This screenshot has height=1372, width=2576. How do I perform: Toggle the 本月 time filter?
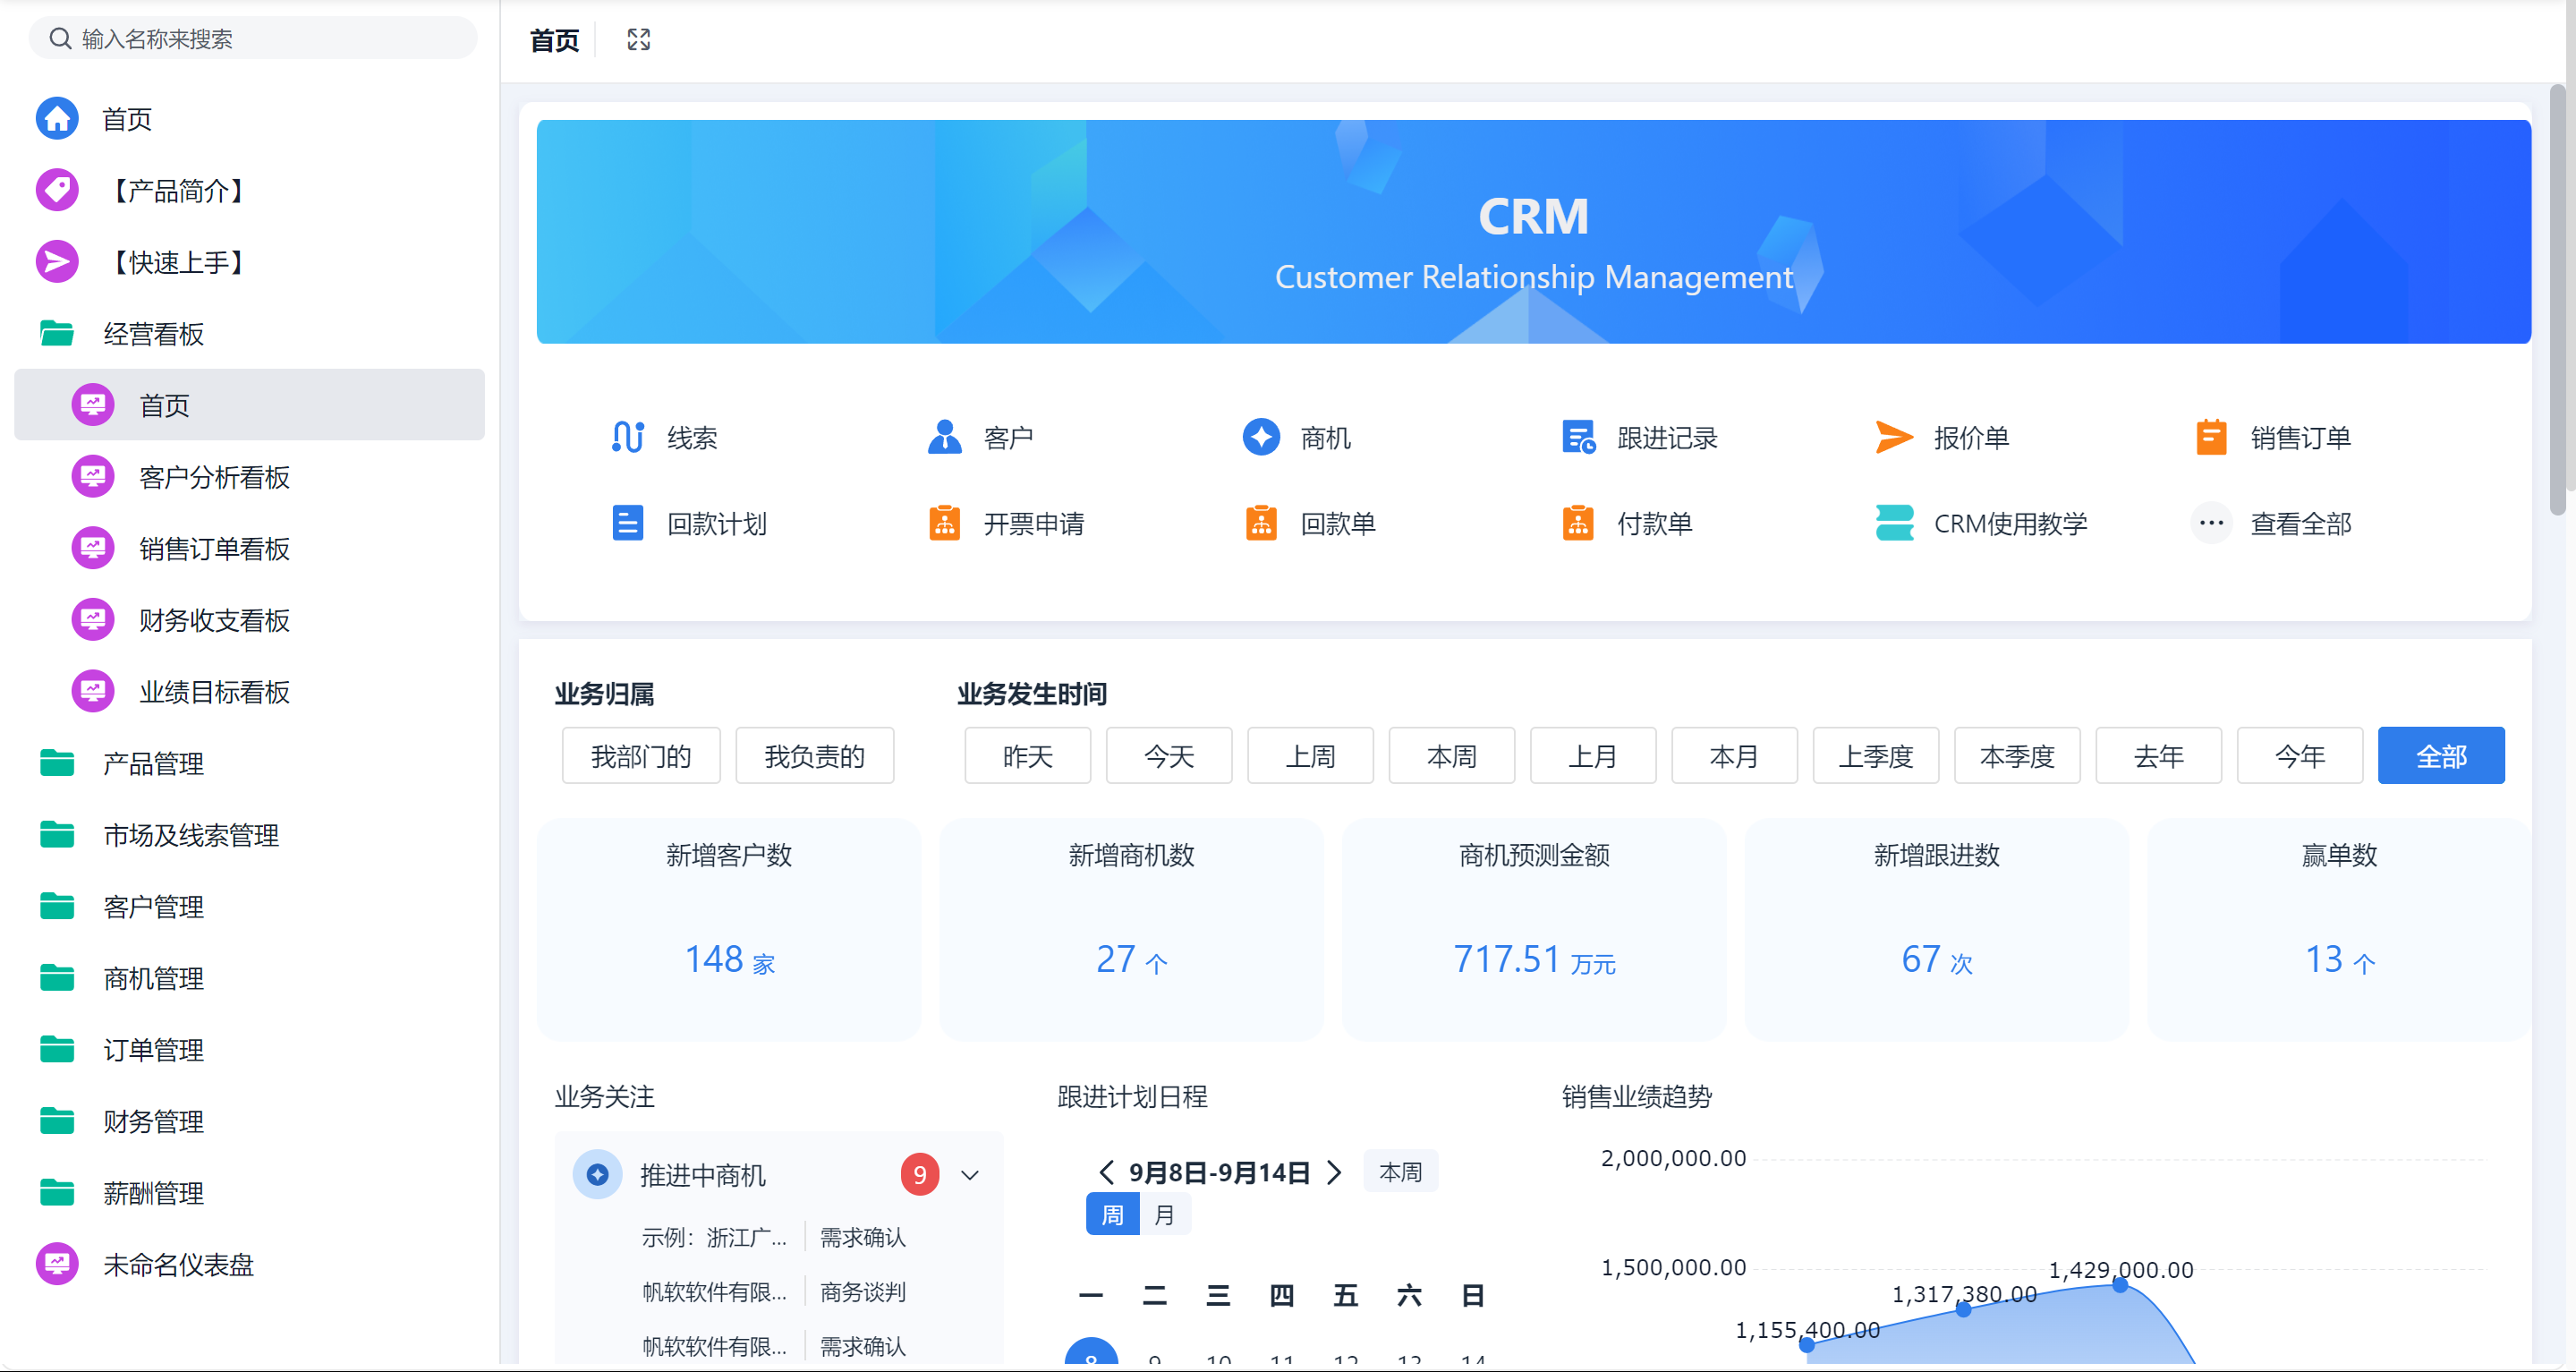click(x=1733, y=756)
